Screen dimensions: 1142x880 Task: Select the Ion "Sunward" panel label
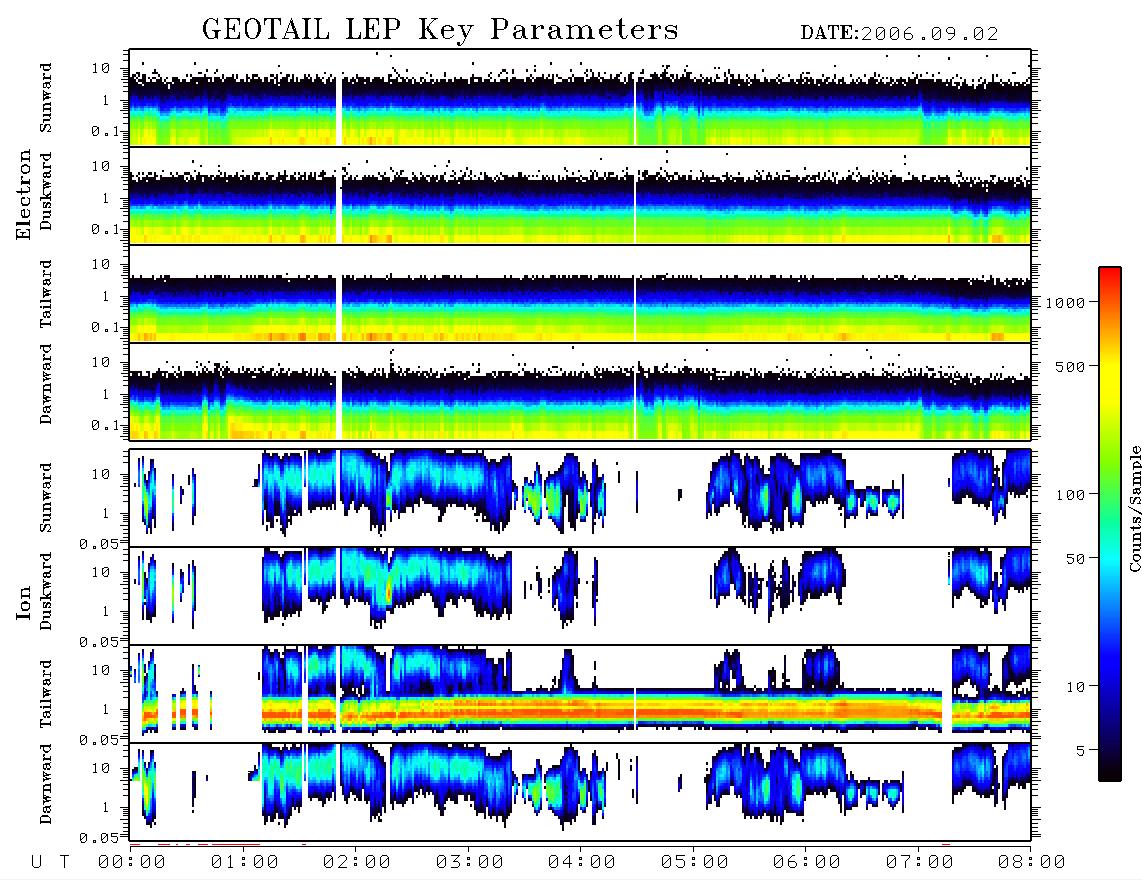coord(46,498)
